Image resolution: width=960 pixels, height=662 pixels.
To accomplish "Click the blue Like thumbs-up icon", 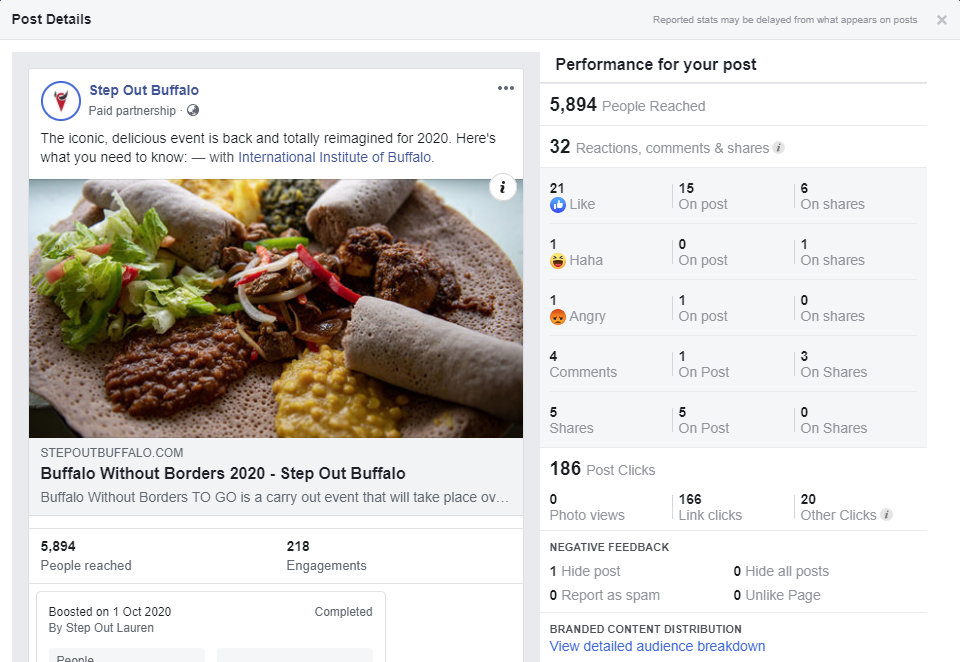I will [x=558, y=205].
